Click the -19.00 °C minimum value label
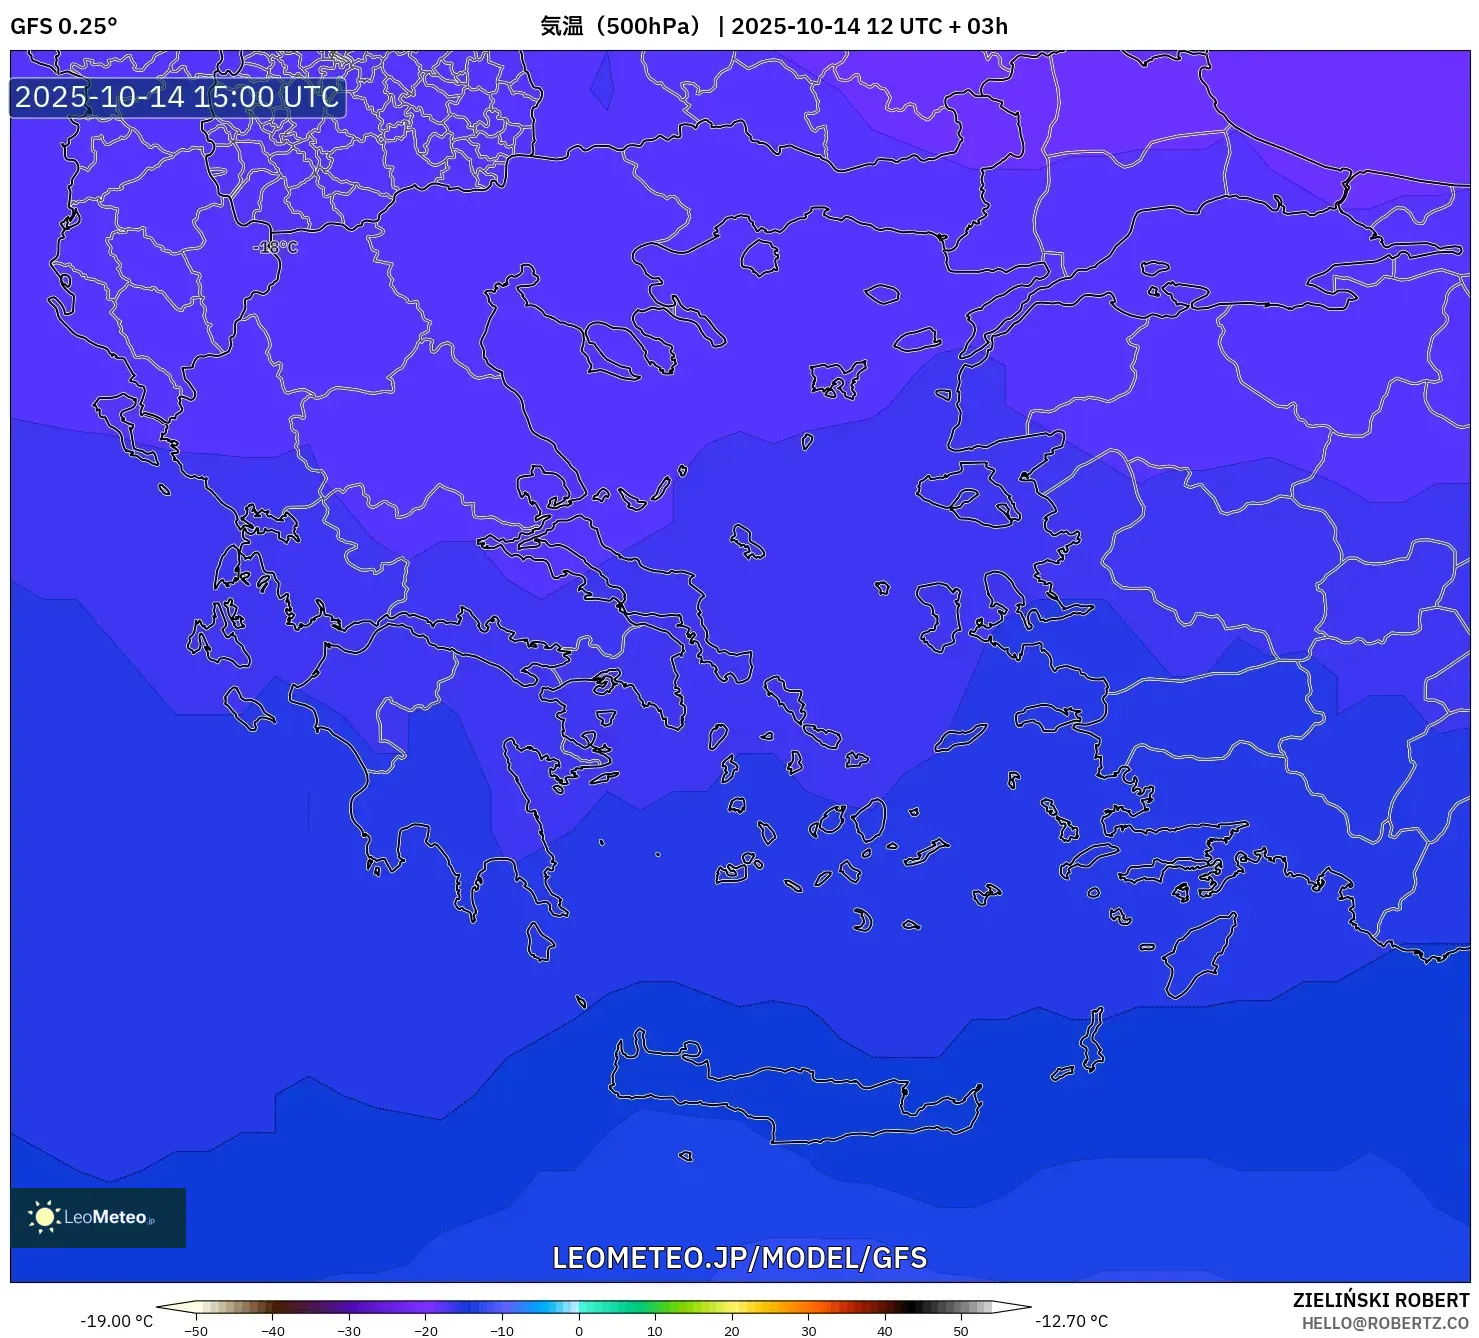1479x1338 pixels. tap(116, 1321)
